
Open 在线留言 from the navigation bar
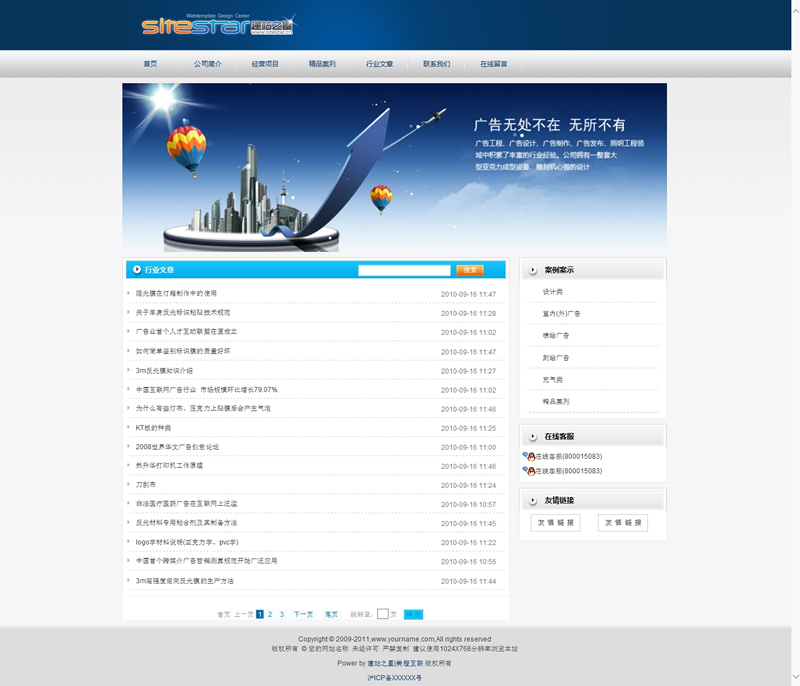click(x=493, y=64)
